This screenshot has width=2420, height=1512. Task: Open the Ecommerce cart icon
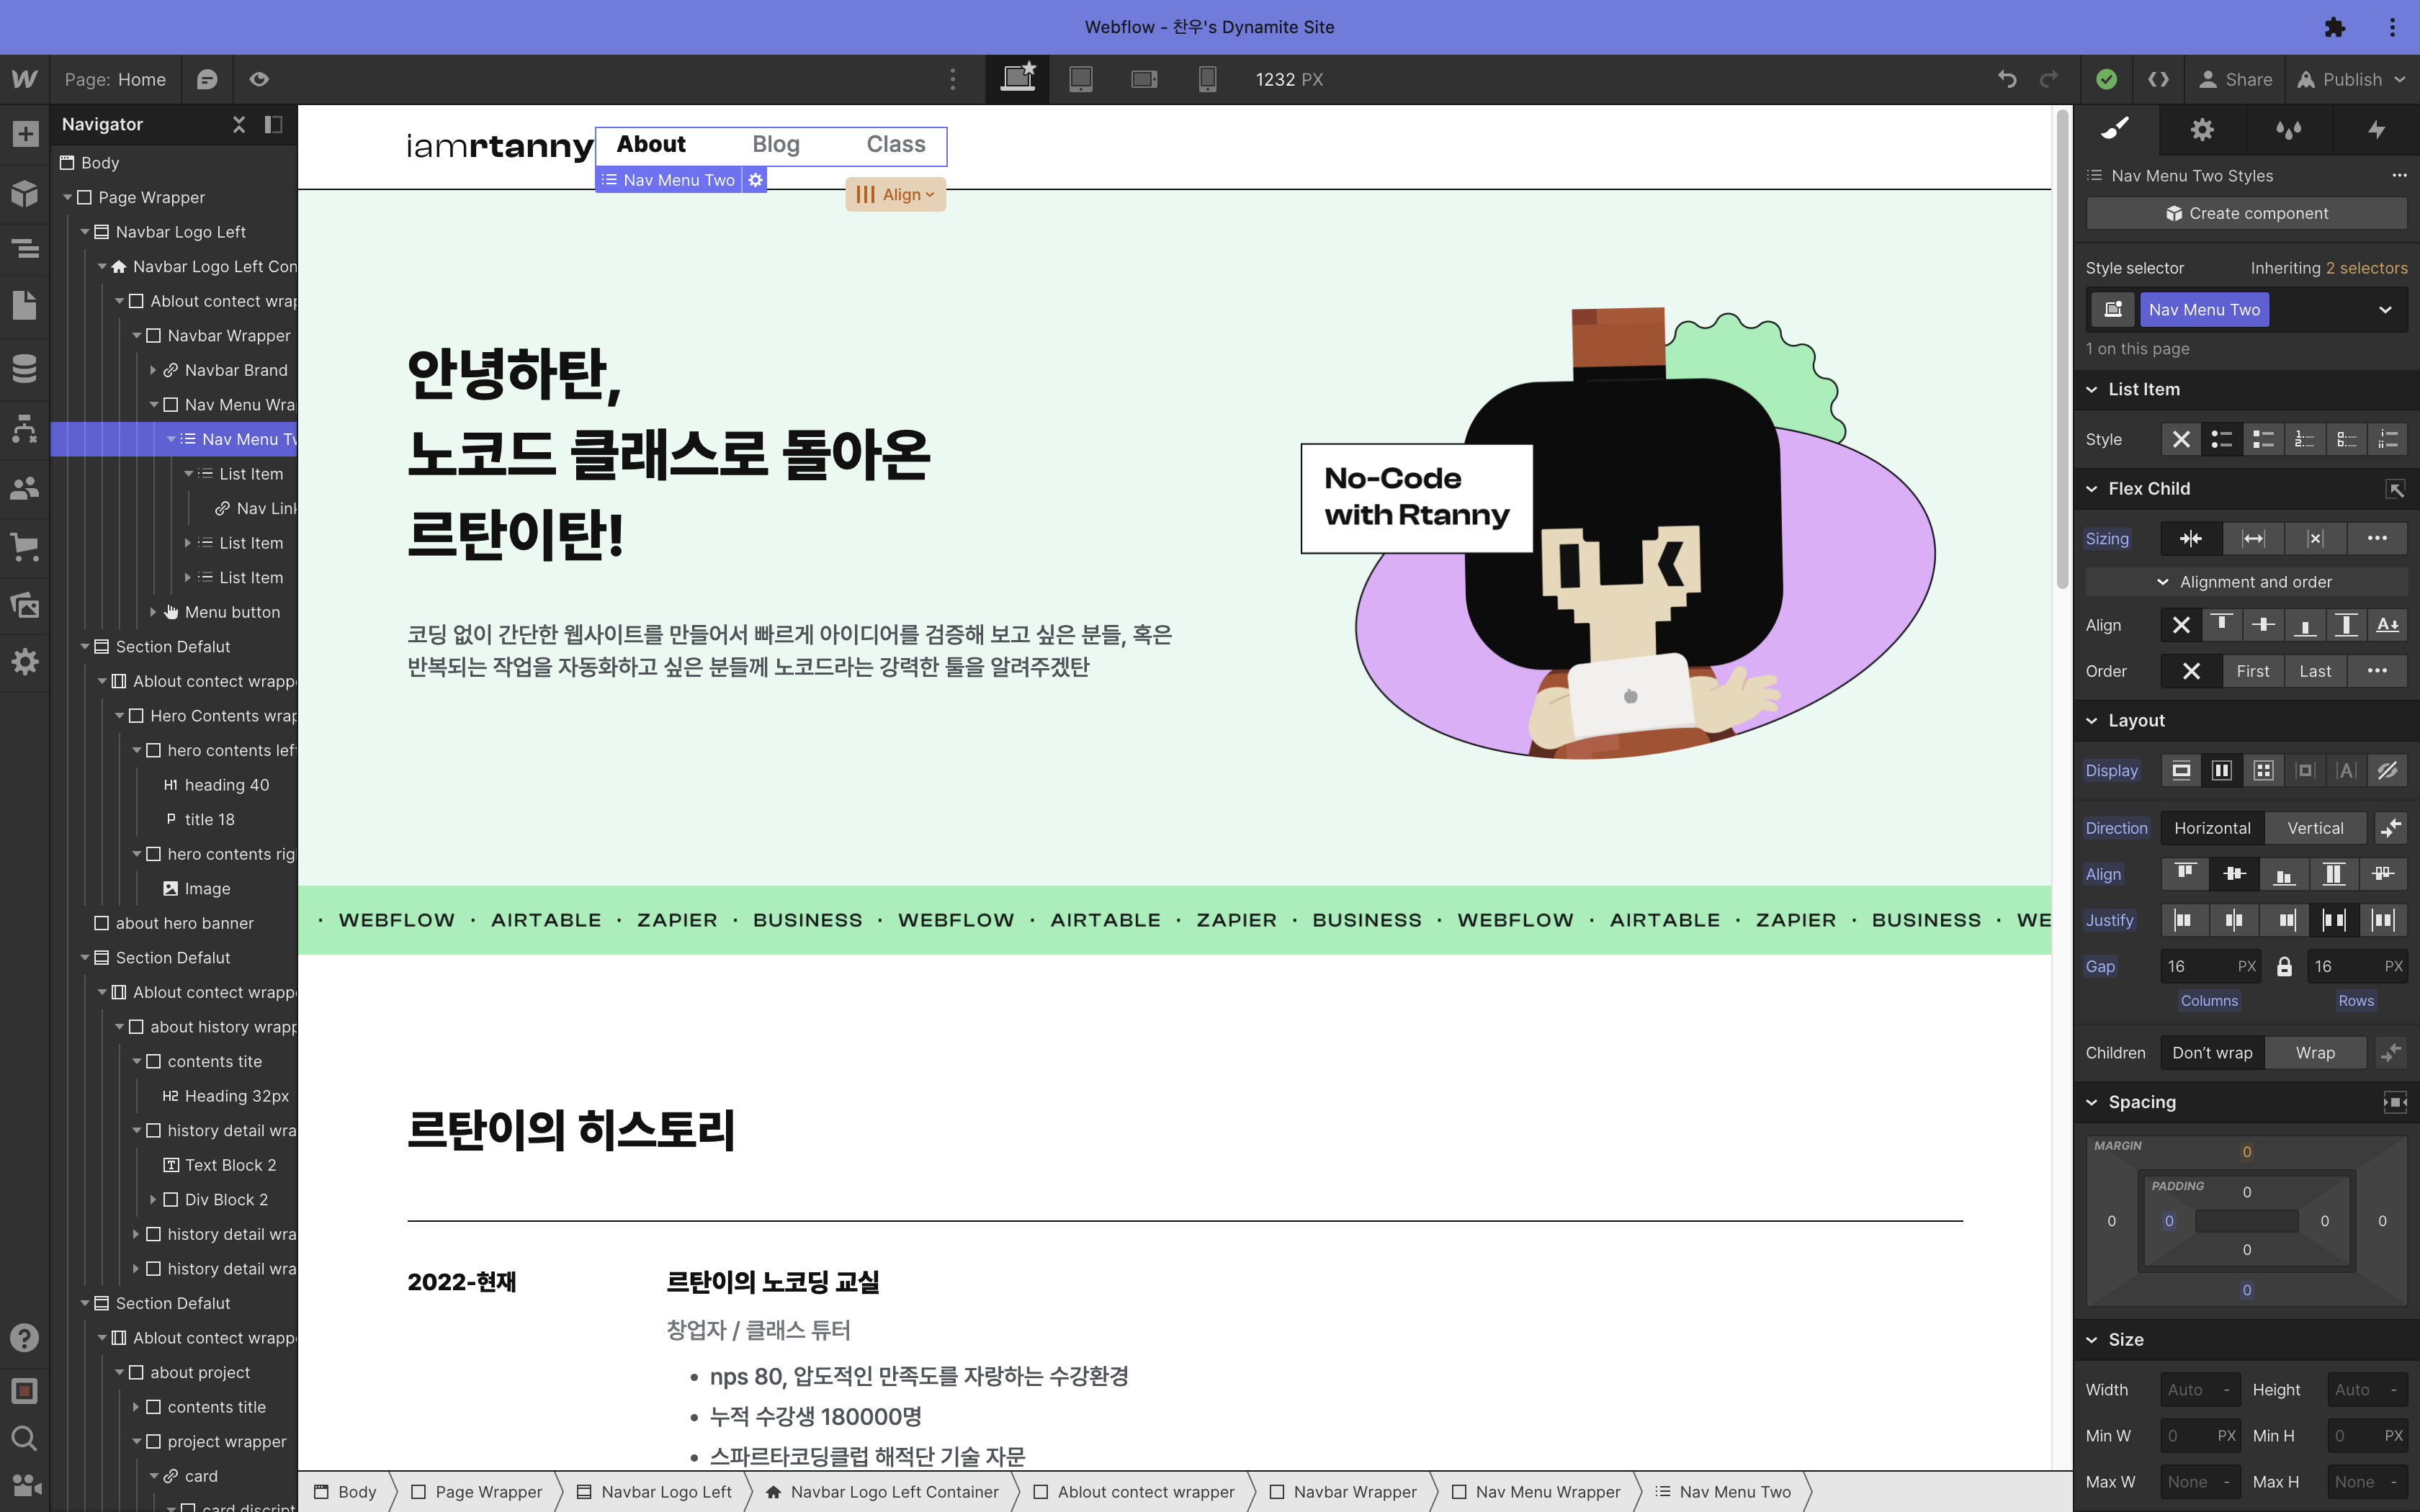25,547
